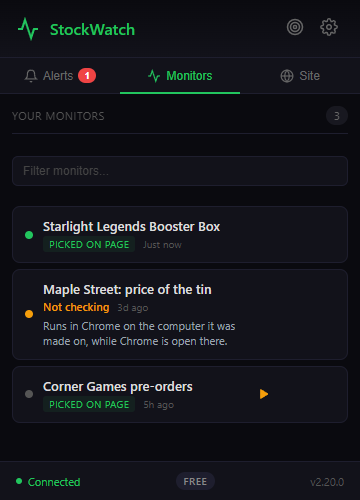This screenshot has width=360, height=500.
Task: Switch to the Alerts tab
Action: [60, 76]
